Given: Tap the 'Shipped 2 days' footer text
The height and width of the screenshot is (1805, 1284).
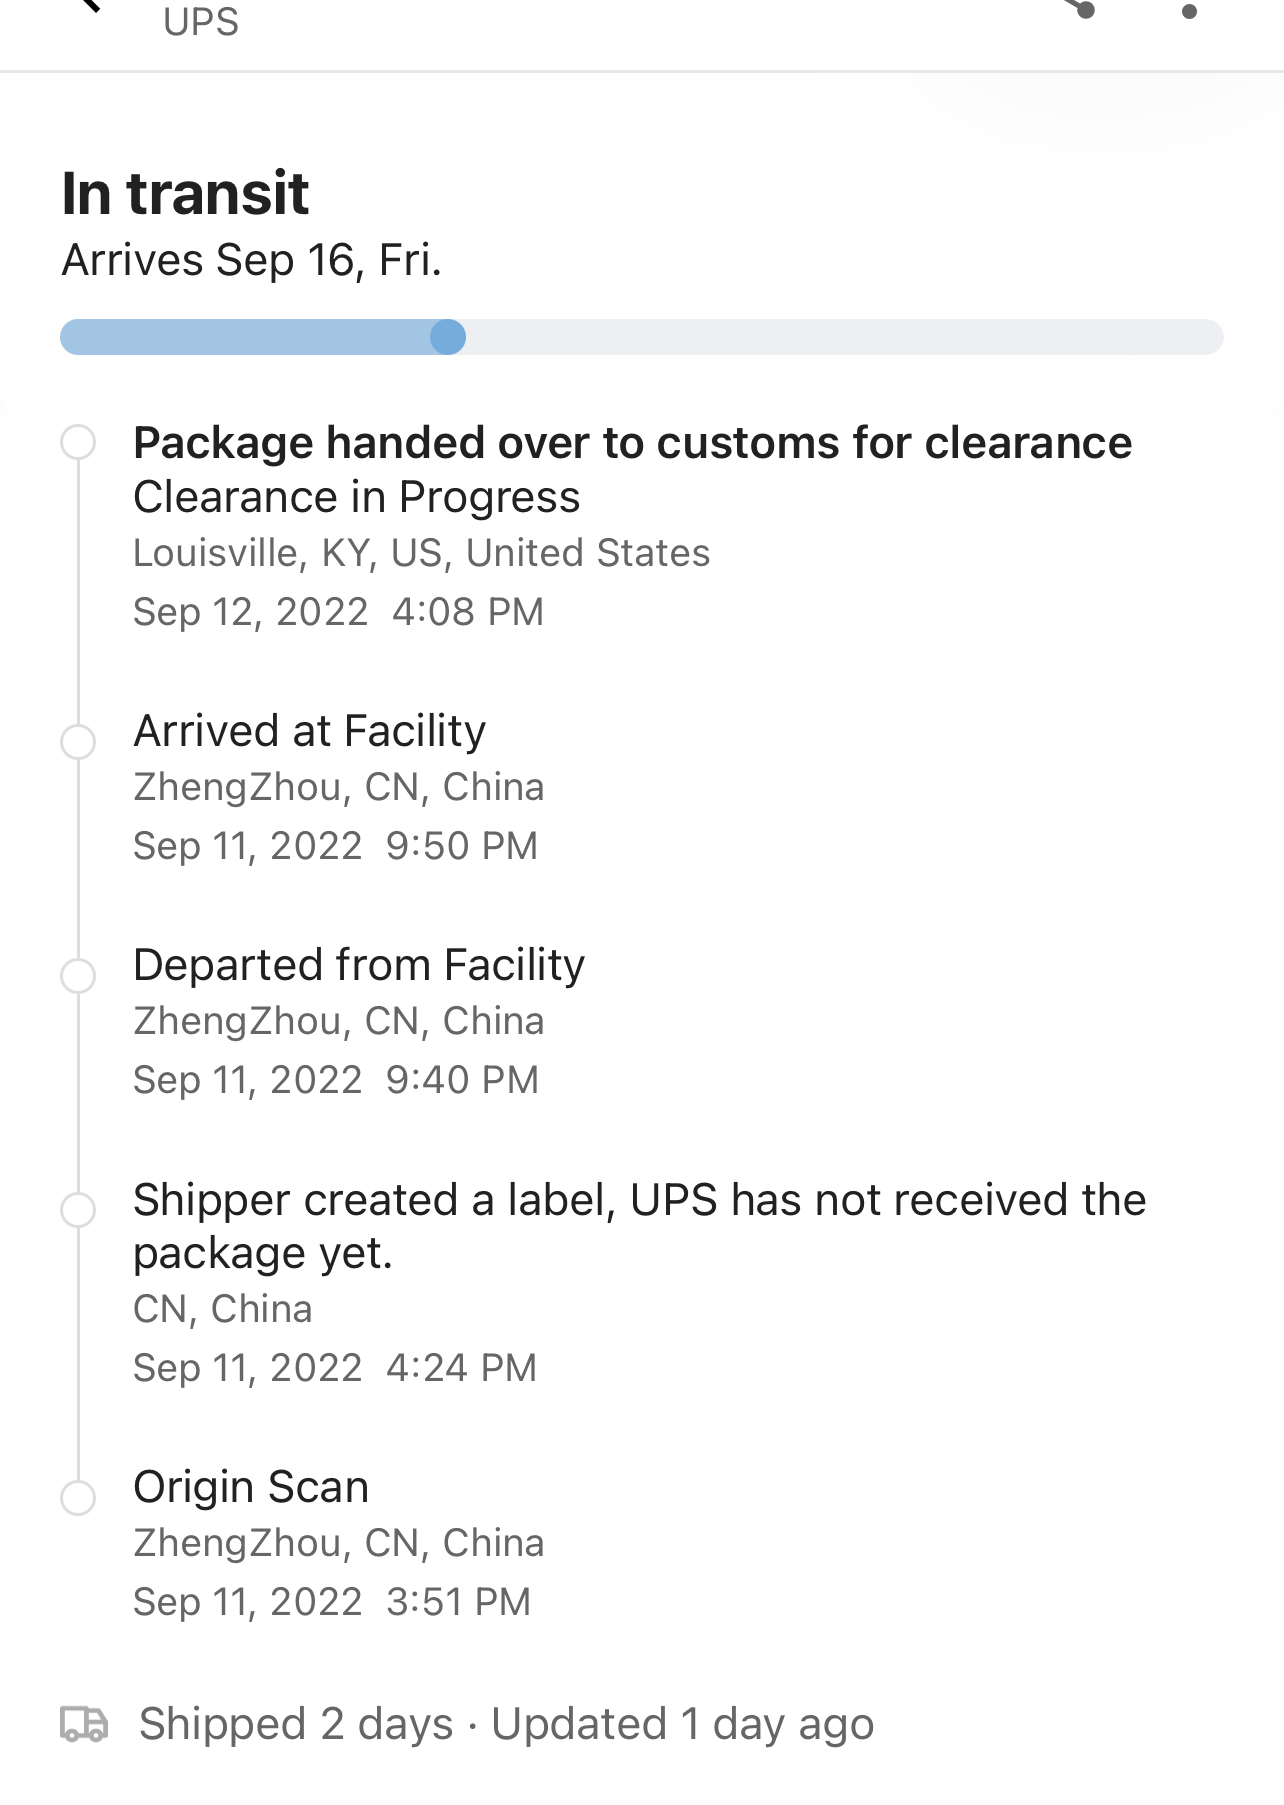Looking at the screenshot, I should point(296,1724).
